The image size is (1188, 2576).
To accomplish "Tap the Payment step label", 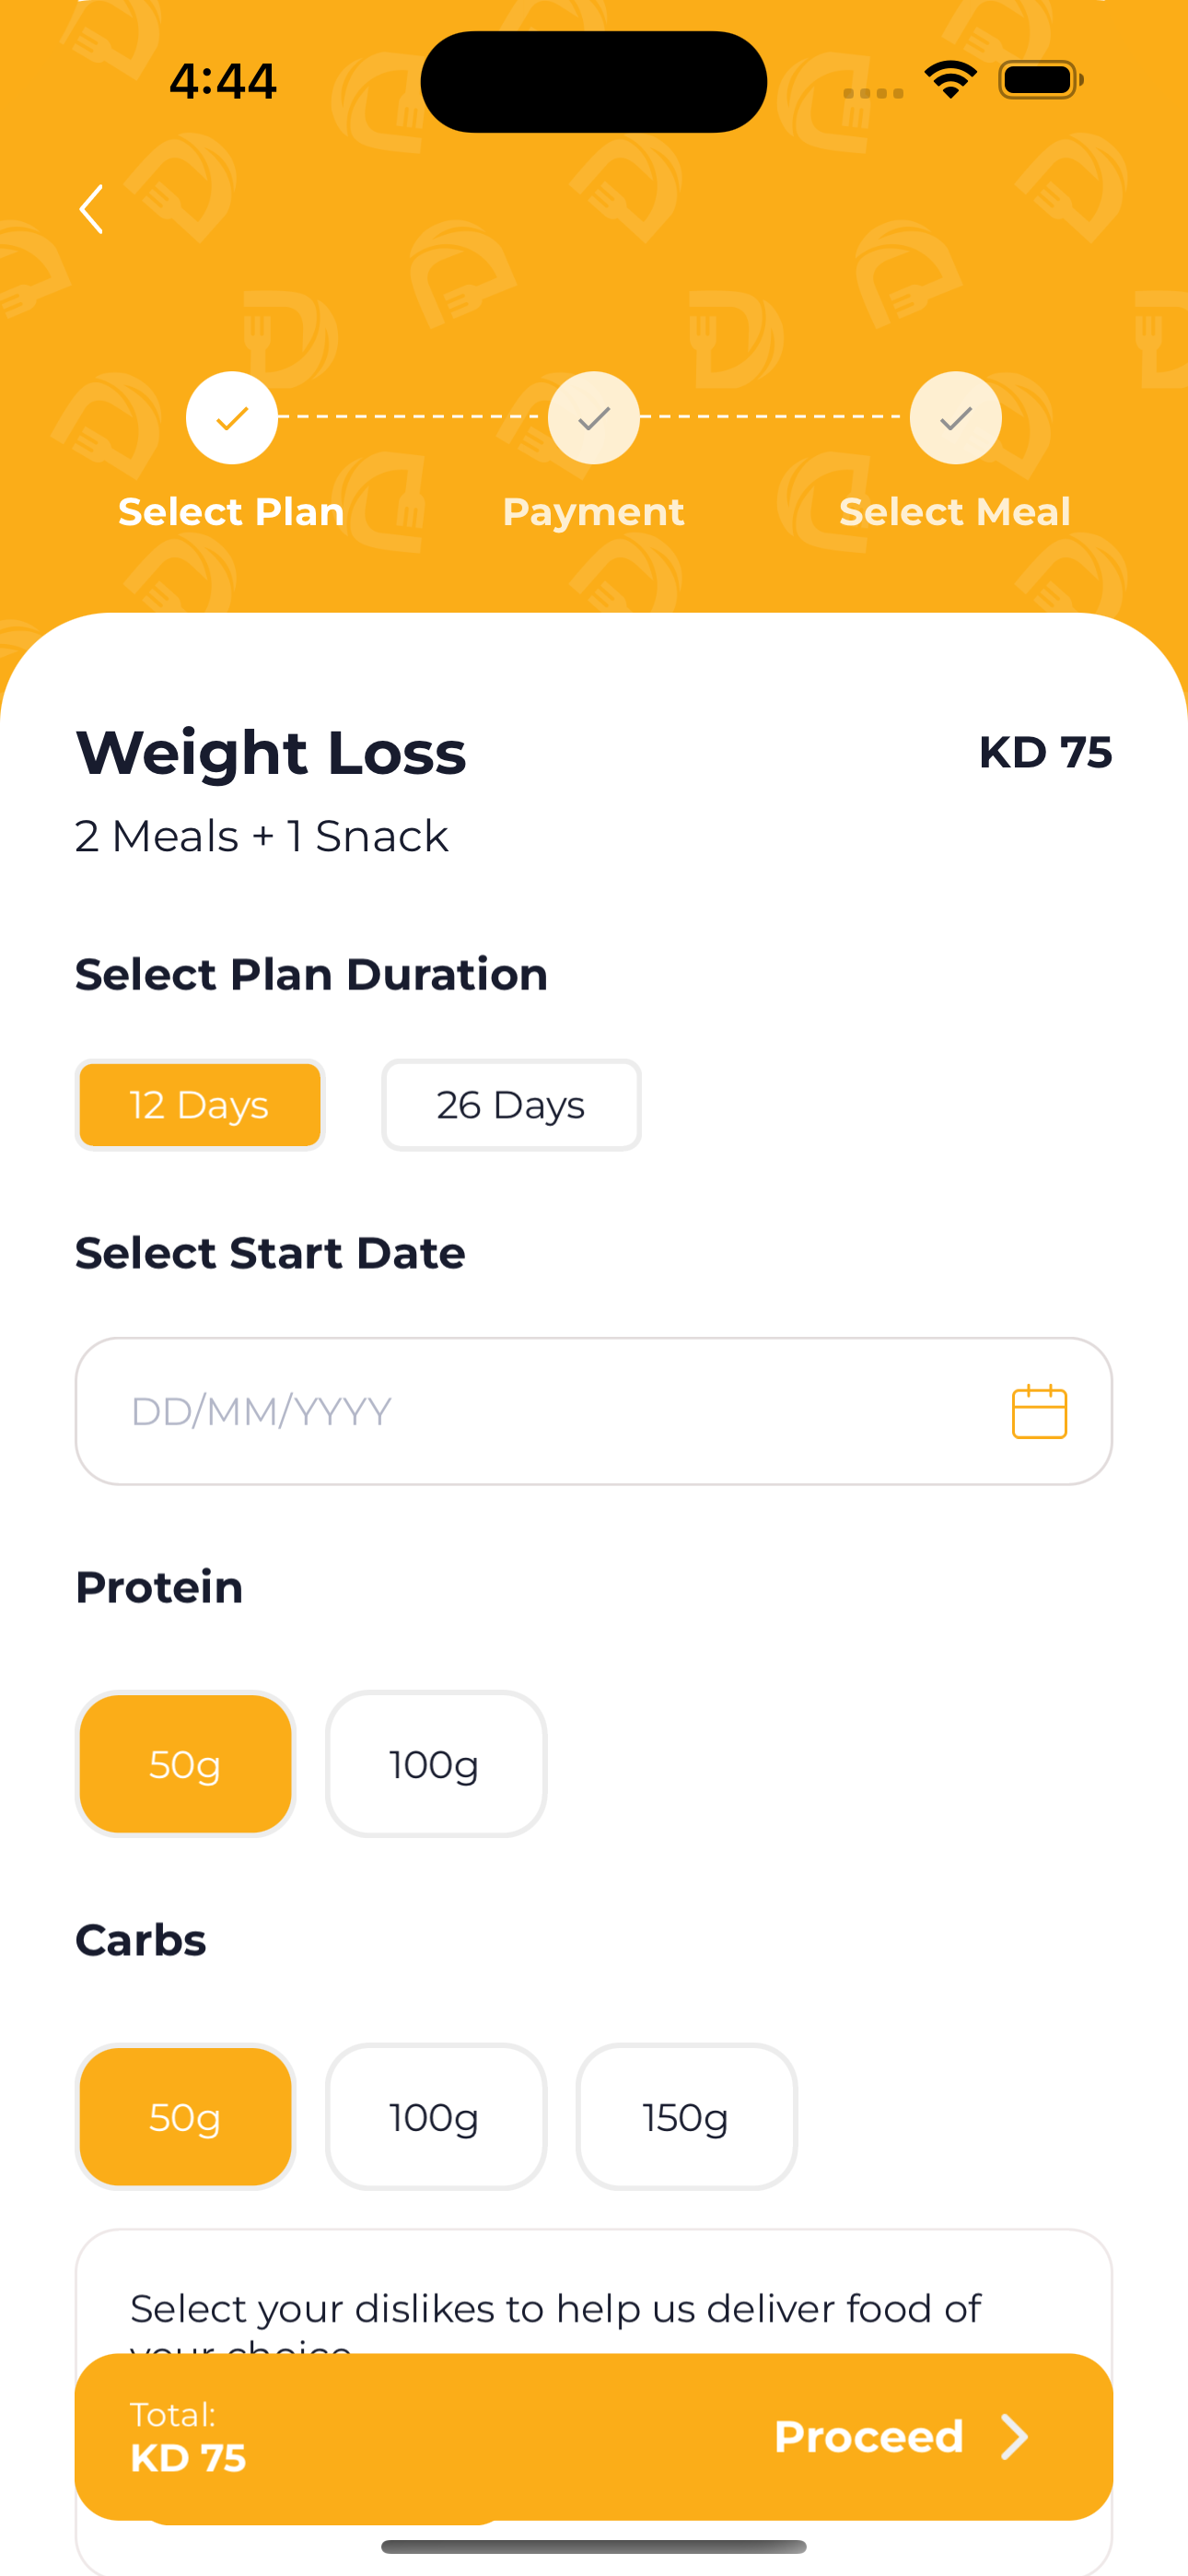I will [x=593, y=512].
